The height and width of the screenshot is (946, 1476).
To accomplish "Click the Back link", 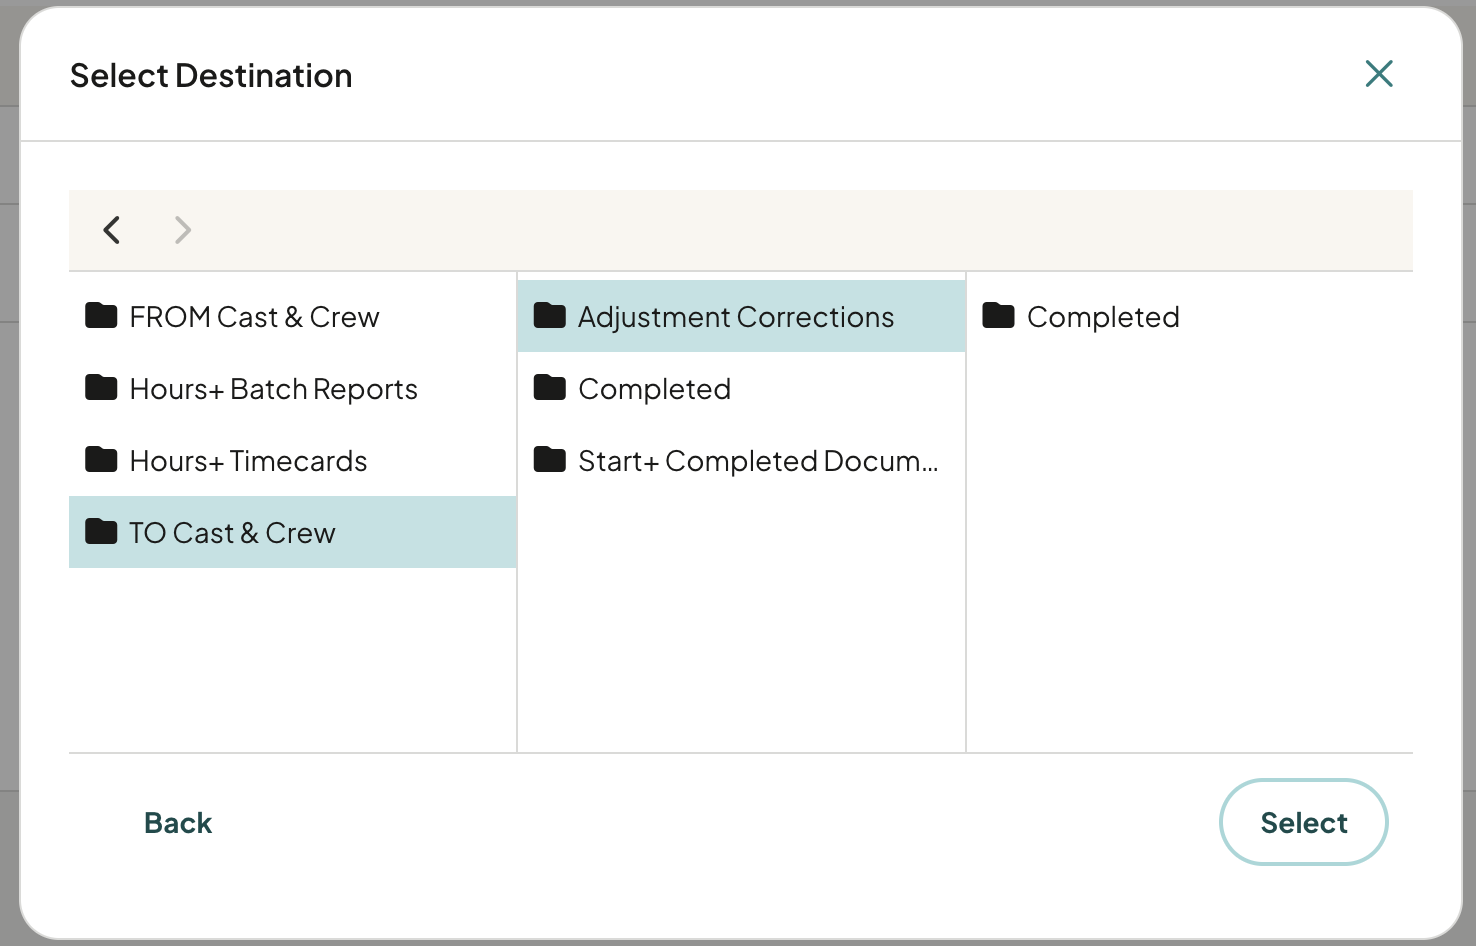I will point(178,823).
